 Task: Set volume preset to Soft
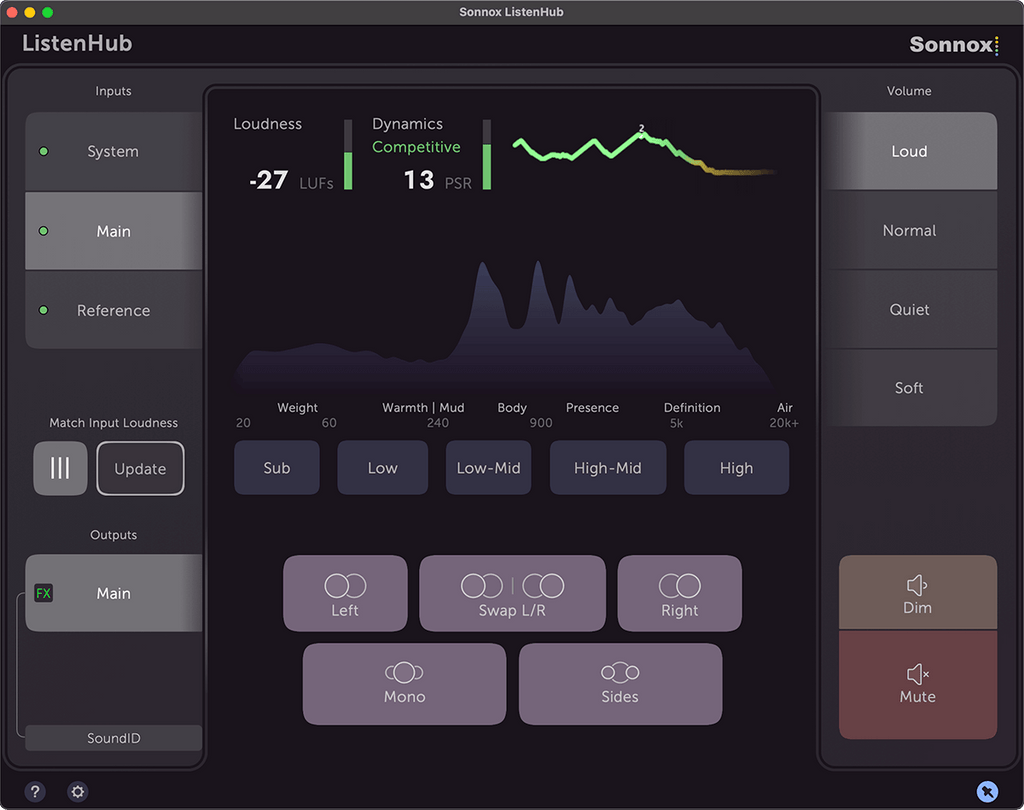(909, 388)
